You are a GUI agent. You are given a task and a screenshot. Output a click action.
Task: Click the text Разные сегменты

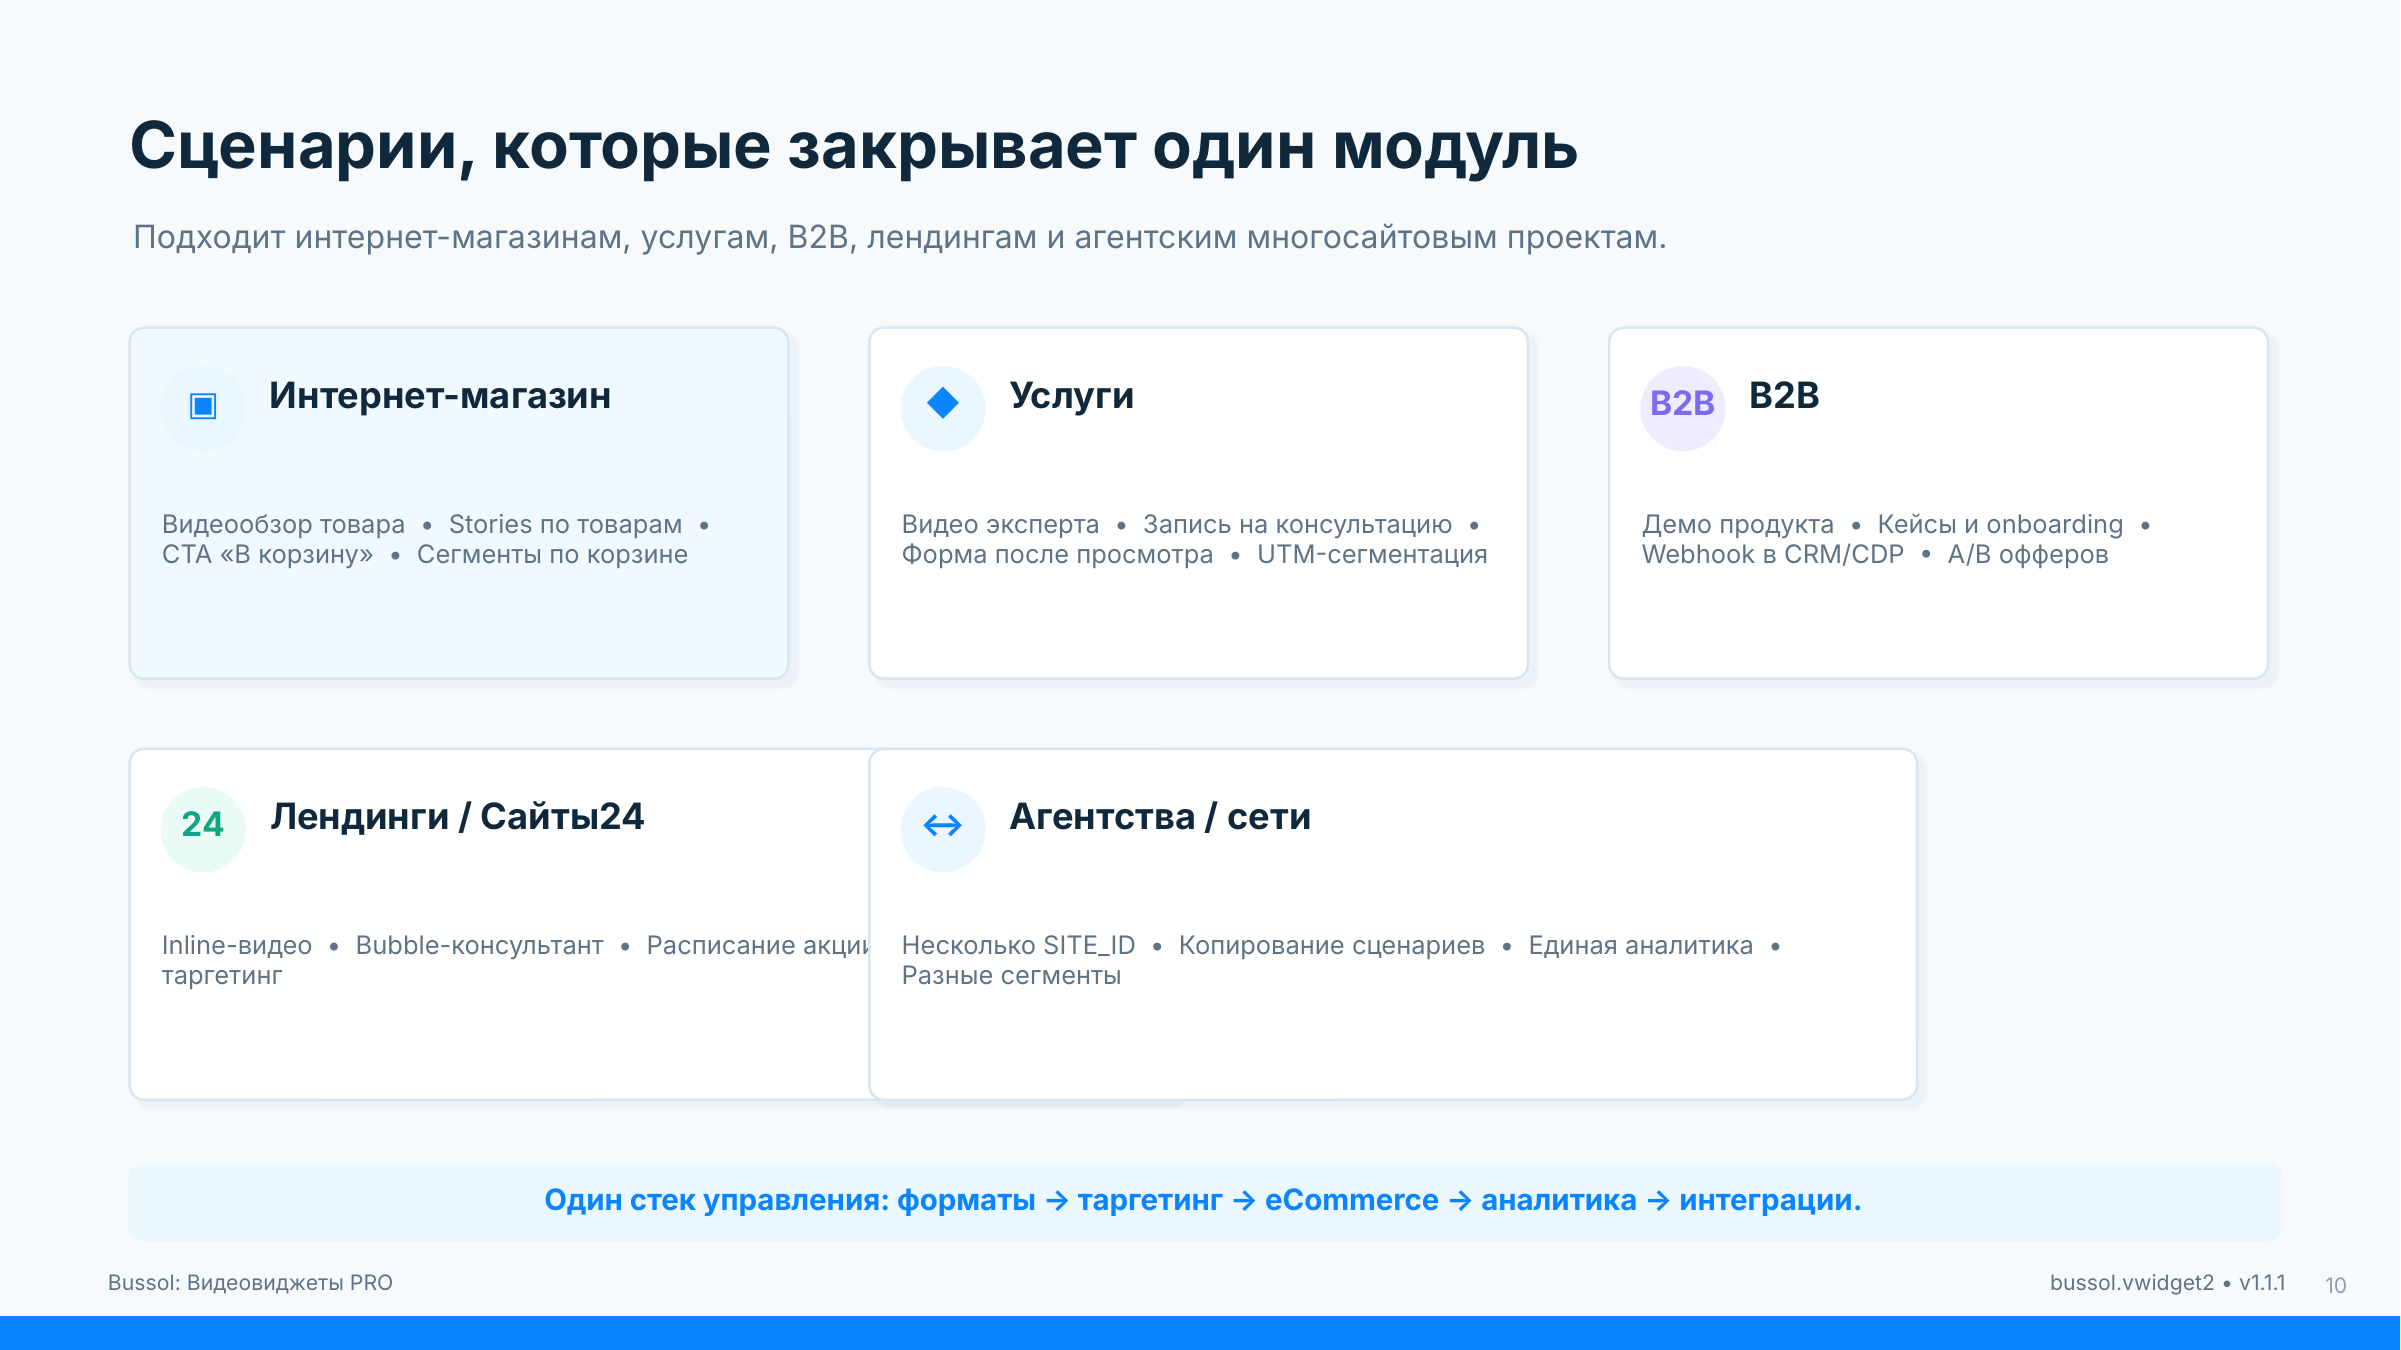point(1011,975)
